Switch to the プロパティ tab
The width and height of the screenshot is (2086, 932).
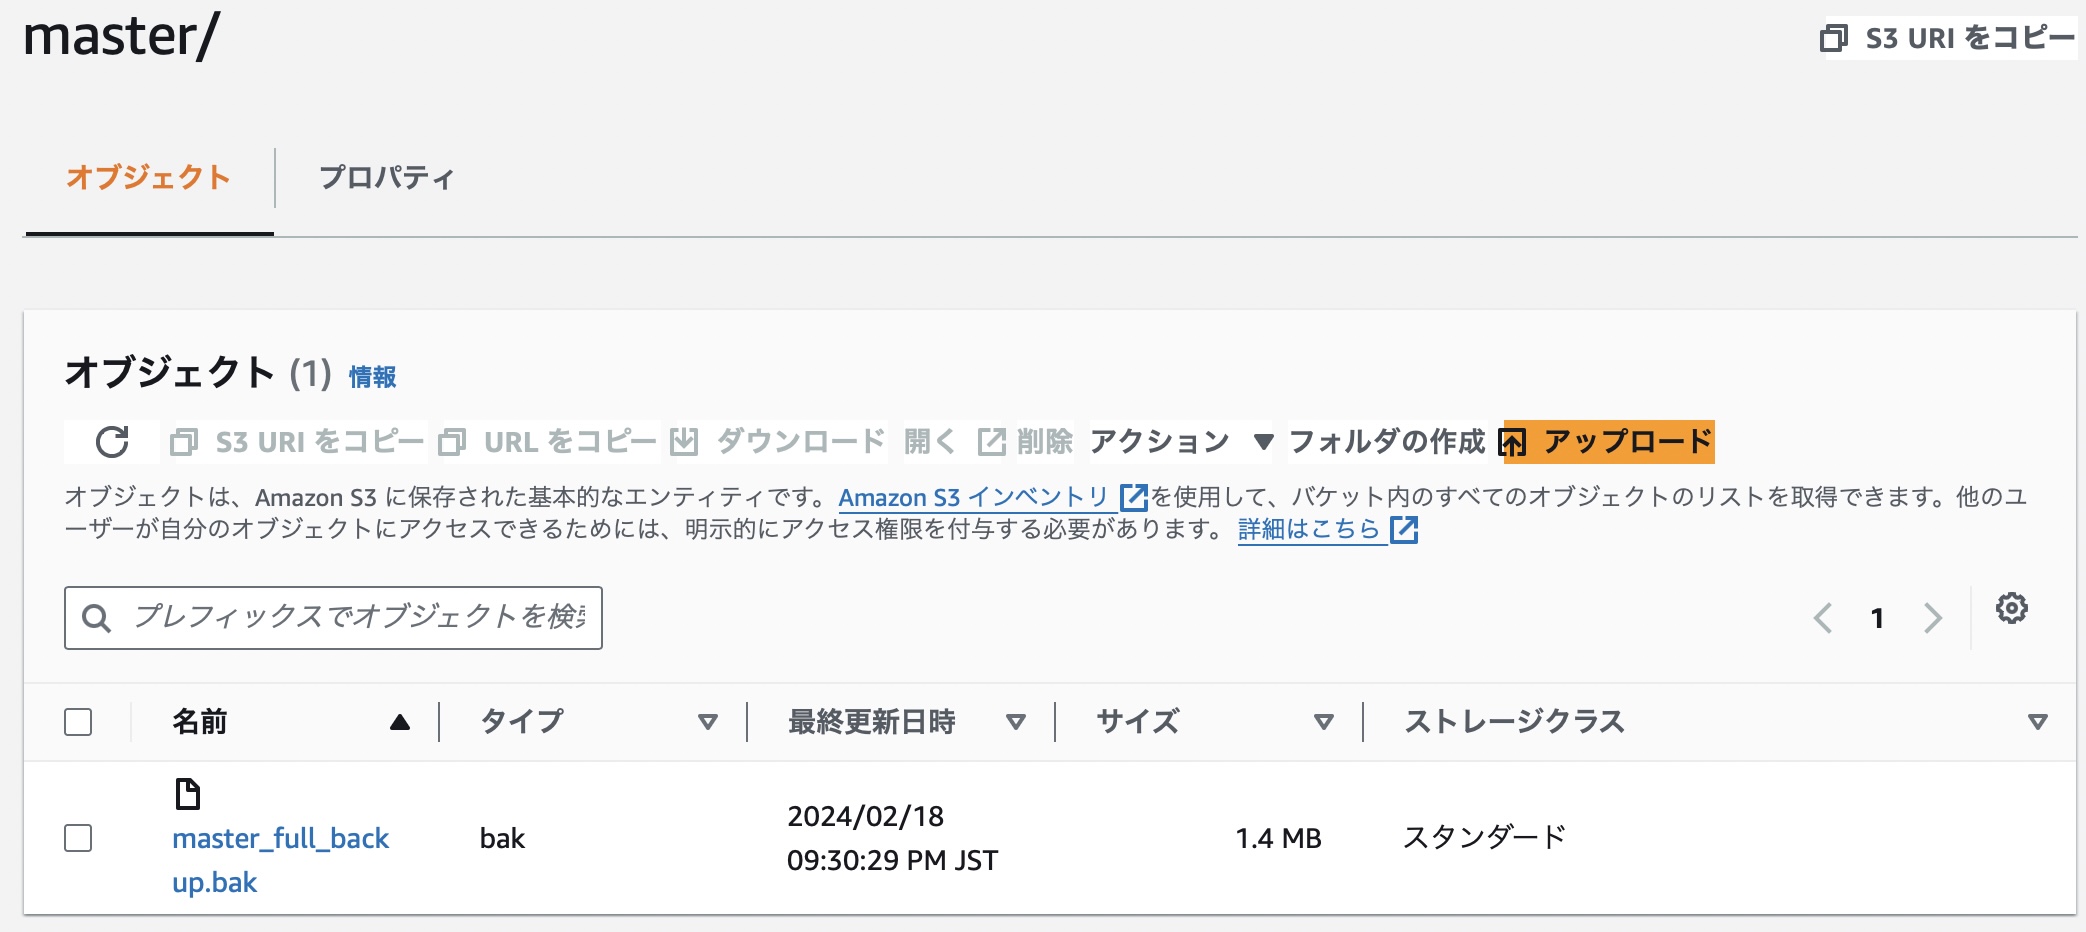pos(387,178)
